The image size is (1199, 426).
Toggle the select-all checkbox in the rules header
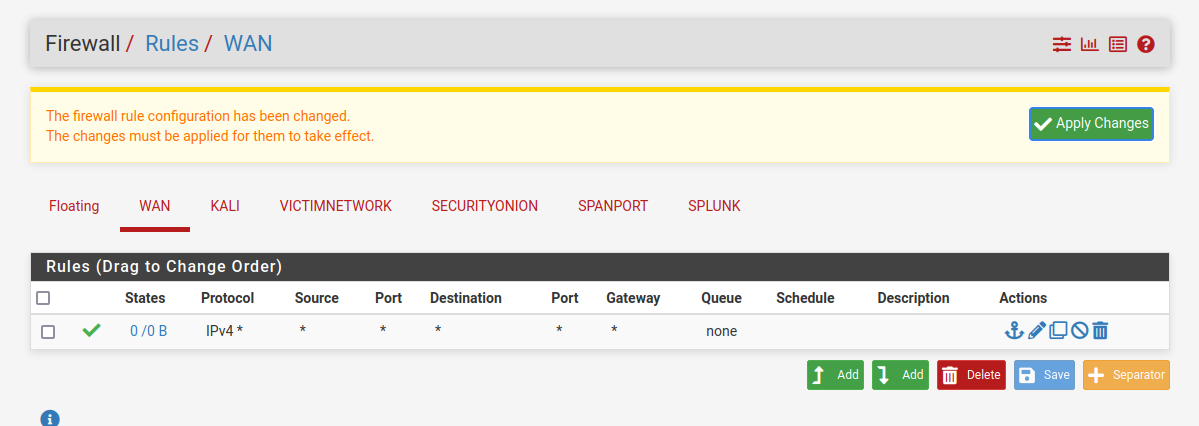(x=43, y=298)
